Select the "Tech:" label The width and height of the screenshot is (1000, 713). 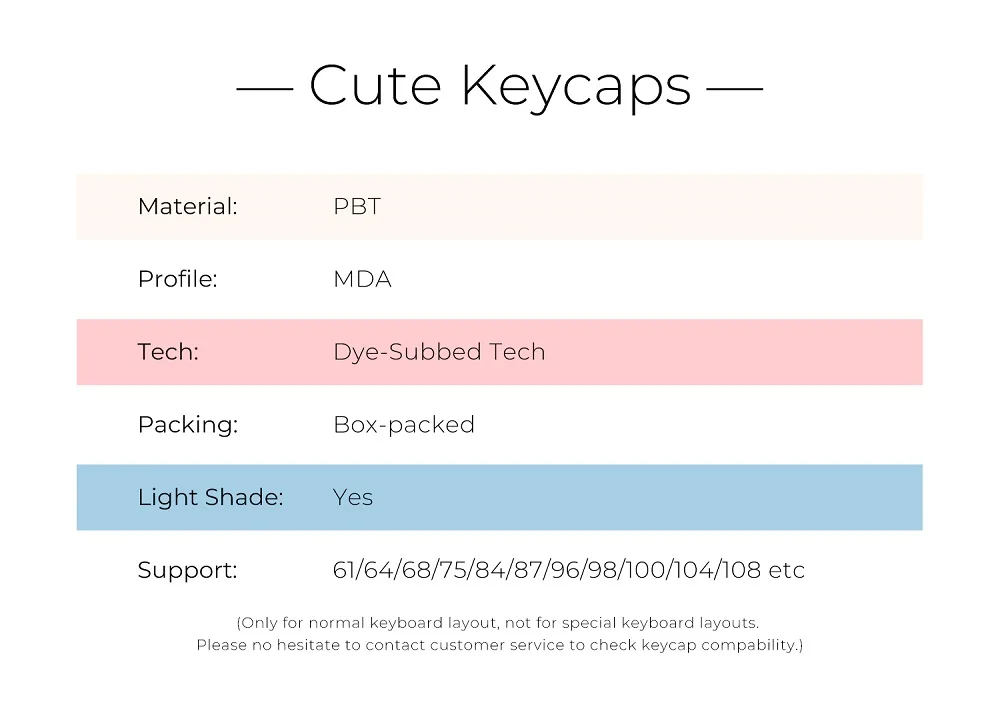click(168, 352)
